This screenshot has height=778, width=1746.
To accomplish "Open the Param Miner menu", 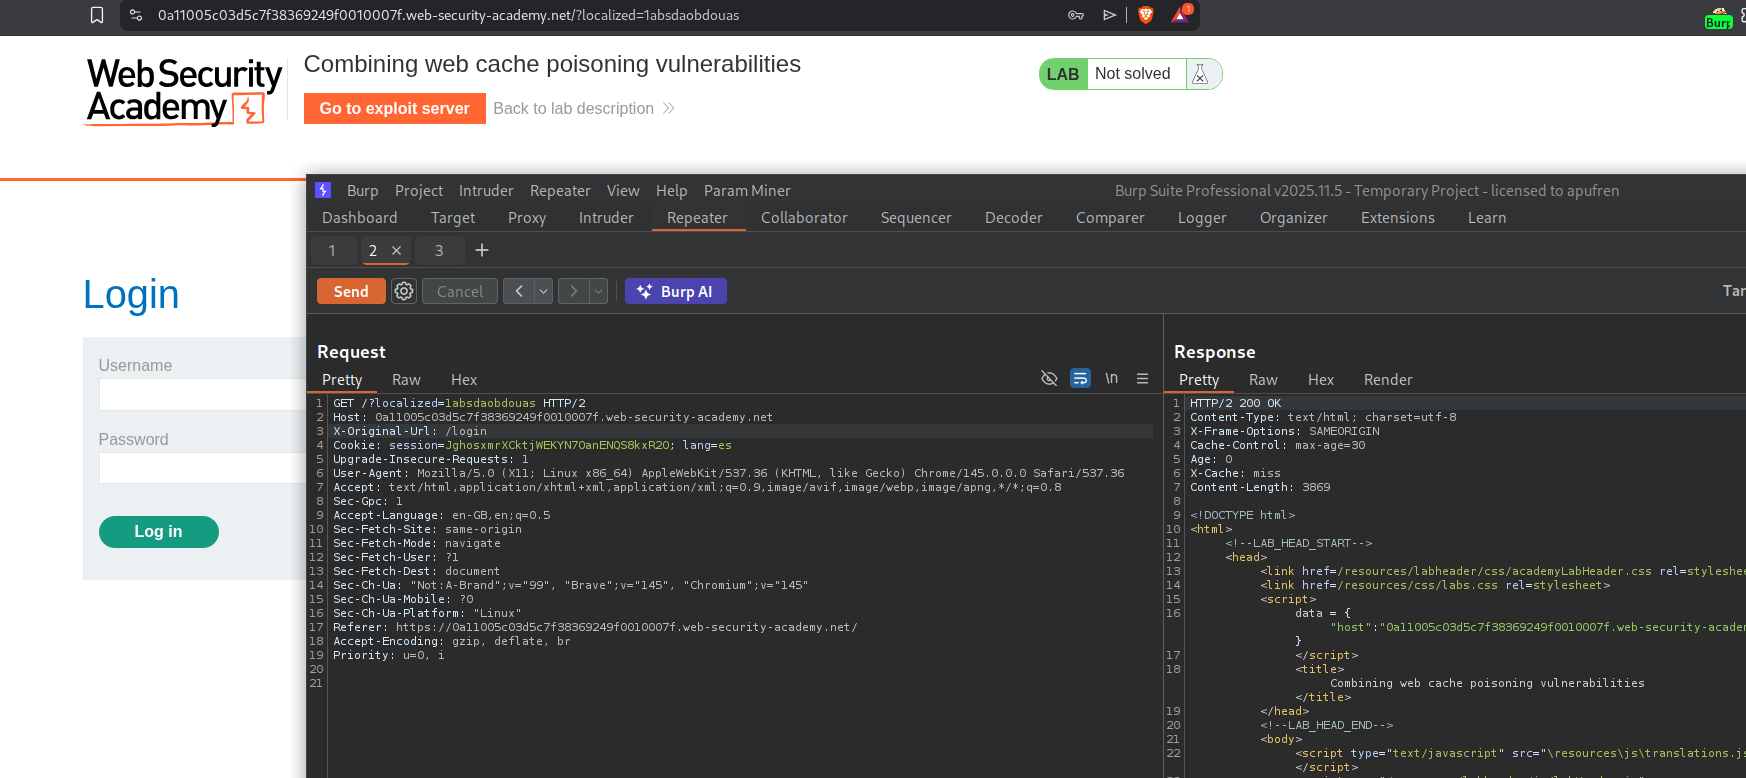I will tap(746, 190).
